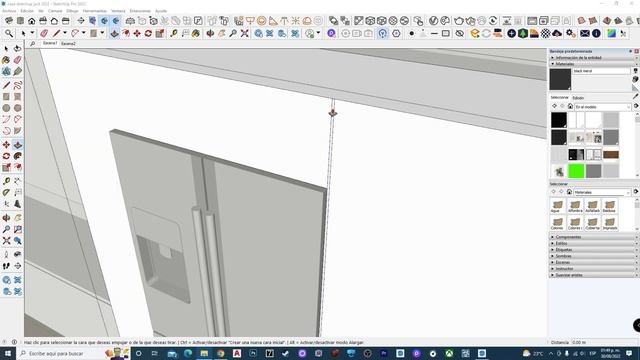640x360 pixels.
Task: Click the Distancia measurement field
Action: pyautogui.click(x=604, y=342)
